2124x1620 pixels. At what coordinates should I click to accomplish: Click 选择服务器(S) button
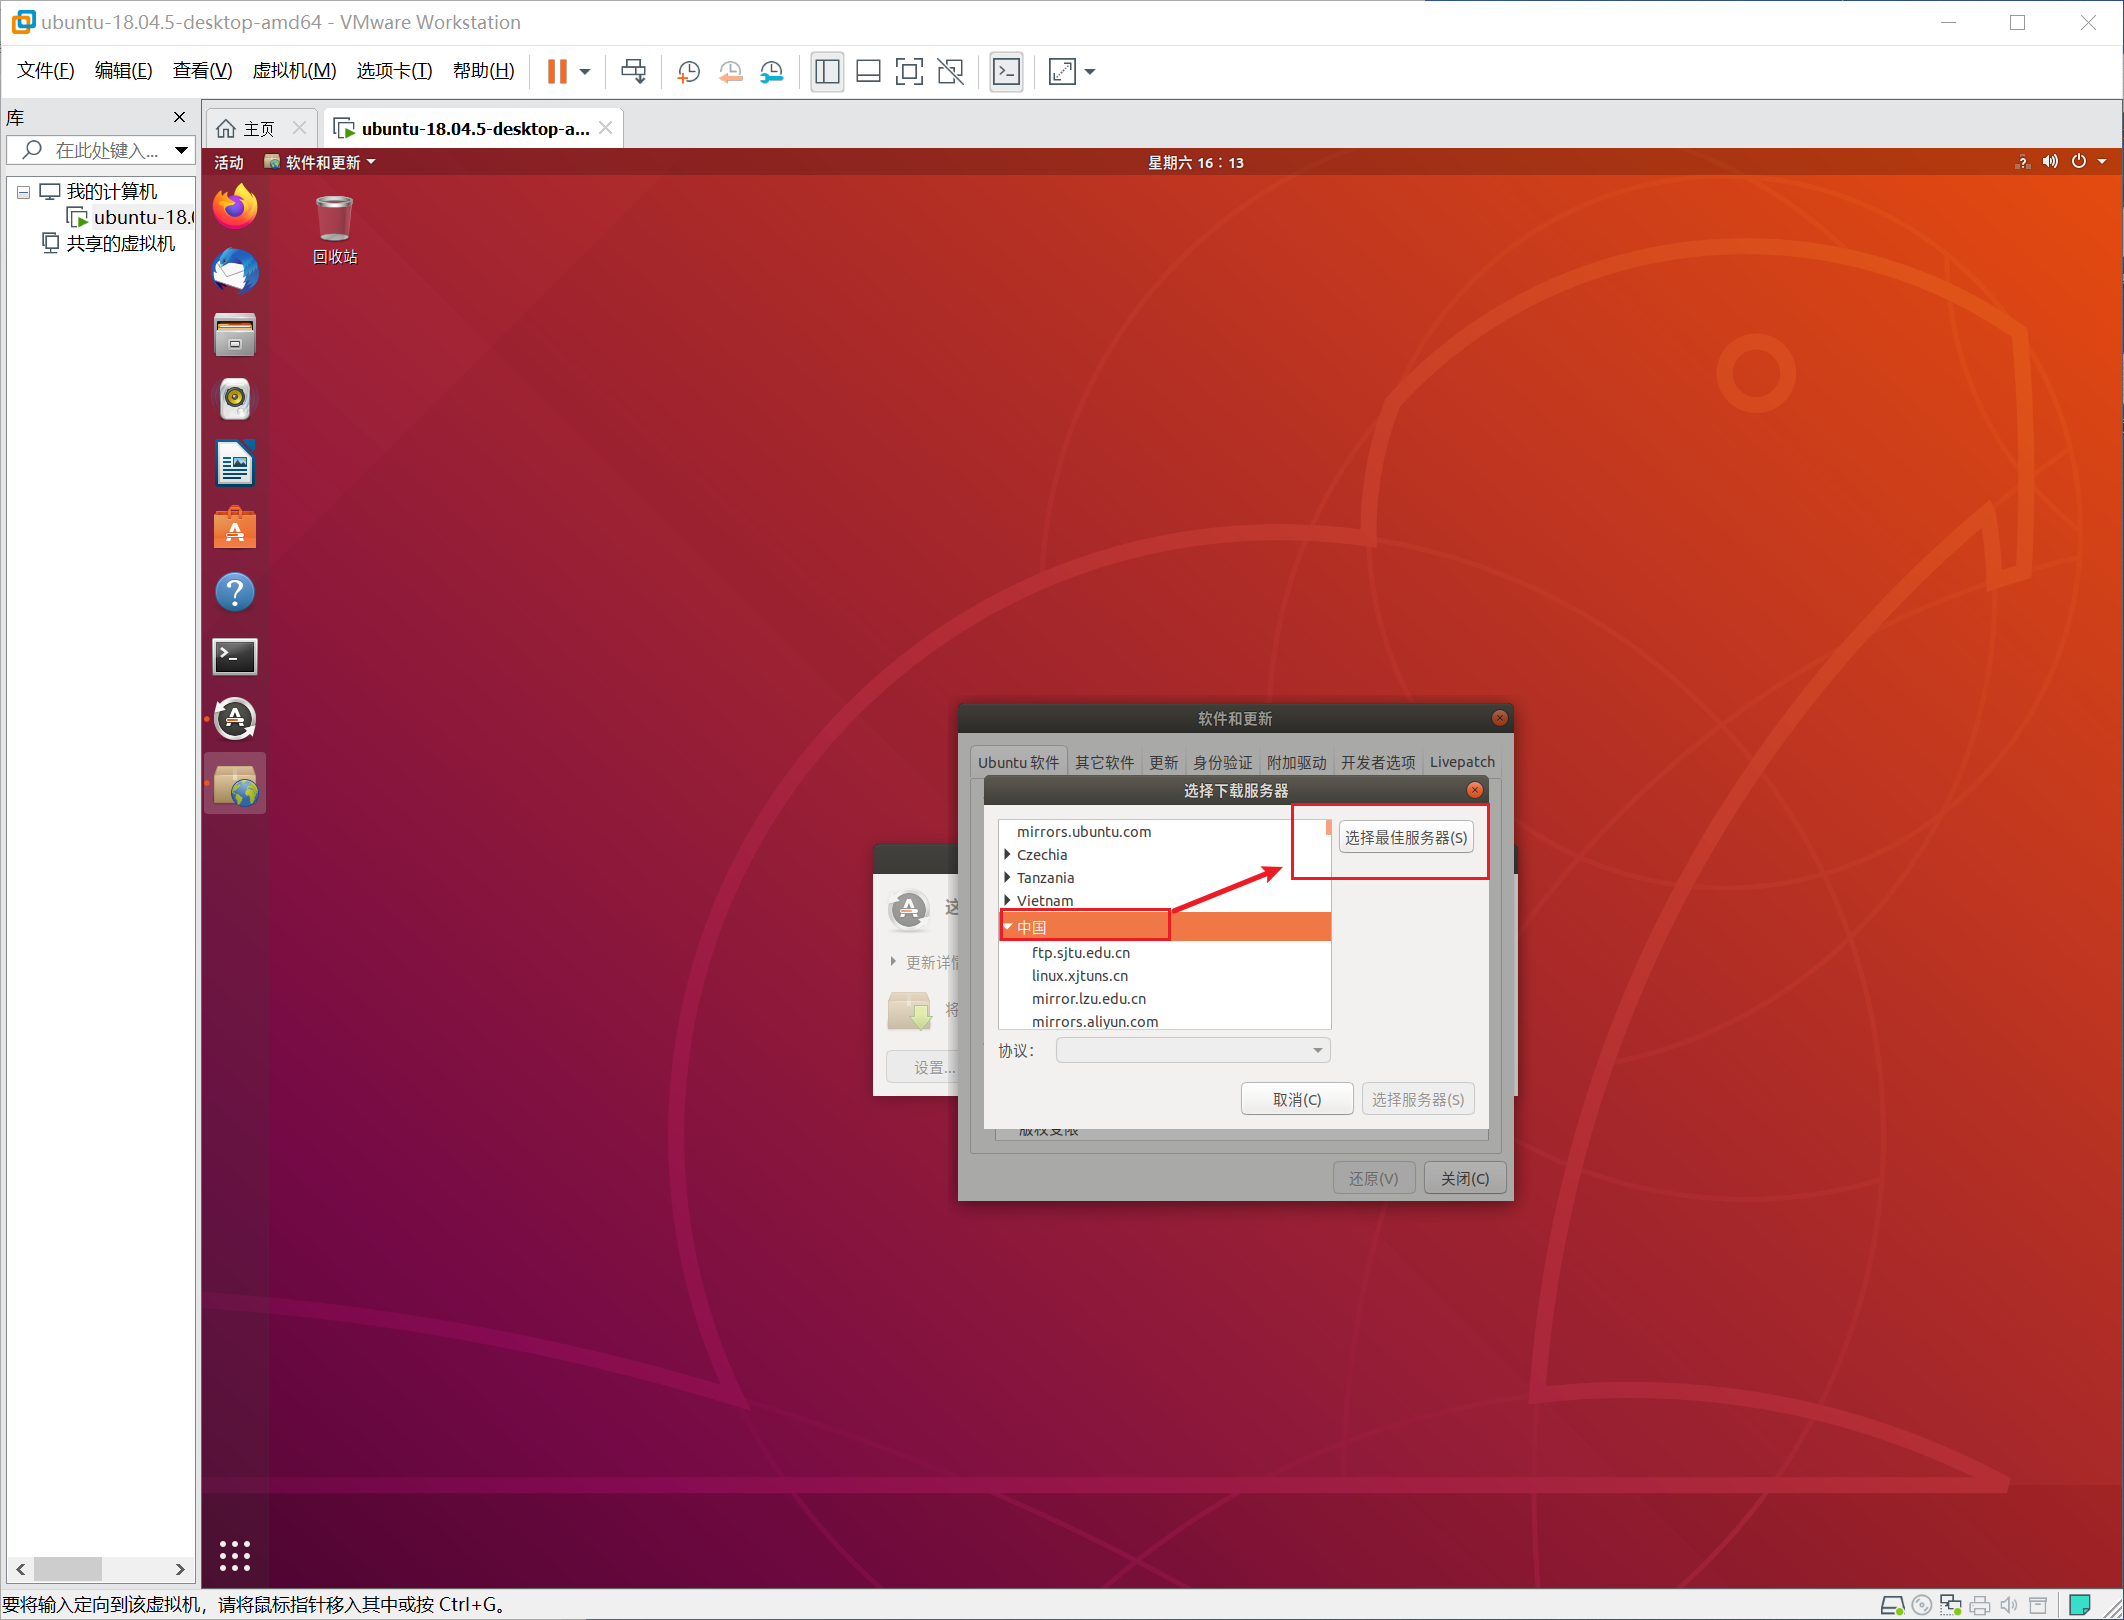[1418, 1099]
